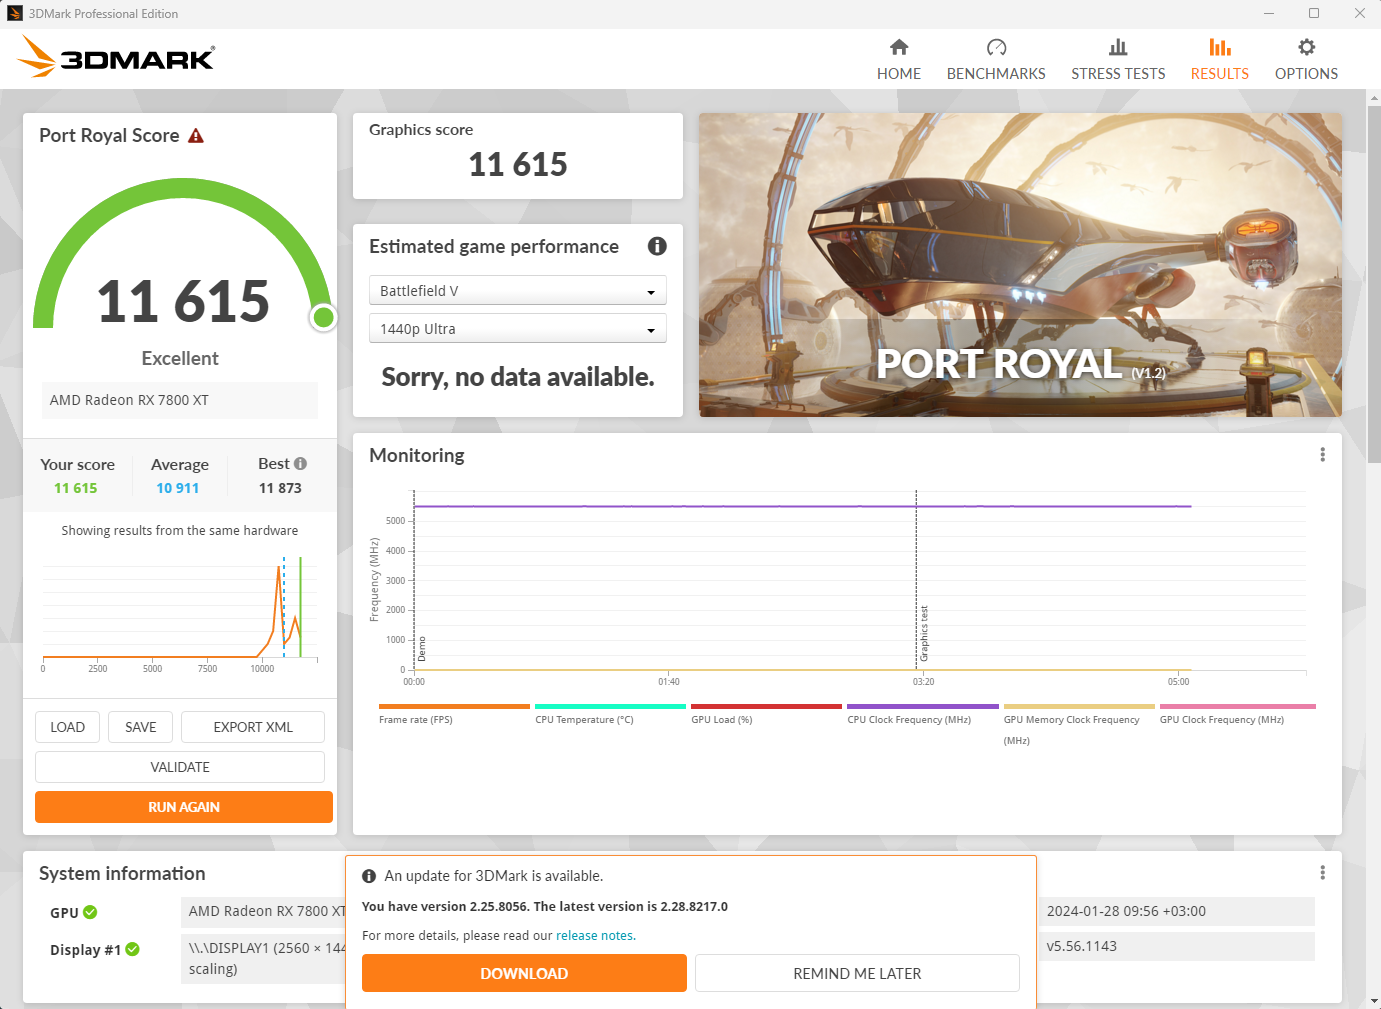Open the Monitoring panel three-dot menu
Viewport: 1381px width, 1009px height.
(x=1322, y=455)
